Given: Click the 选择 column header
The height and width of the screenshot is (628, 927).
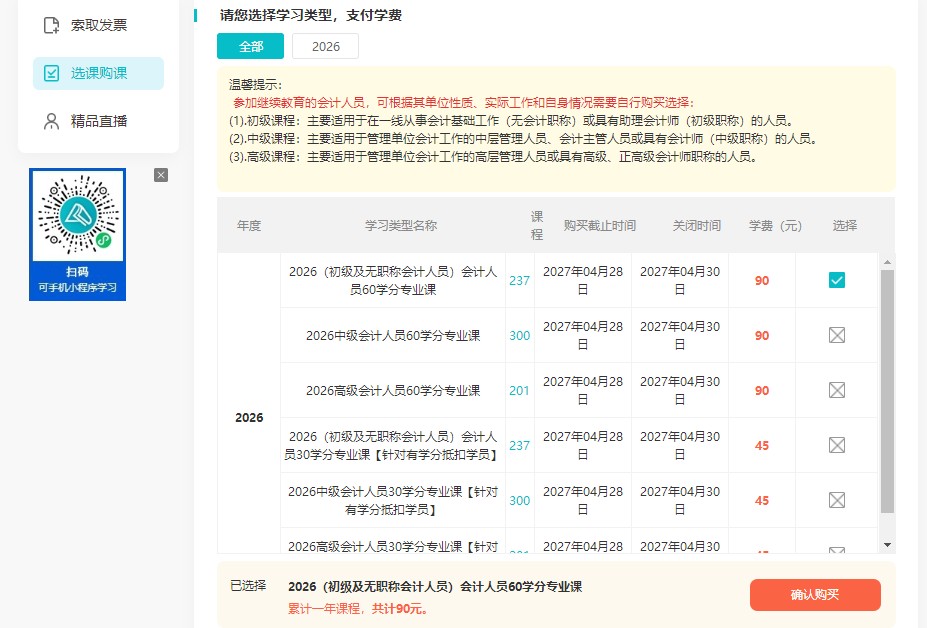Looking at the screenshot, I should point(845,225).
